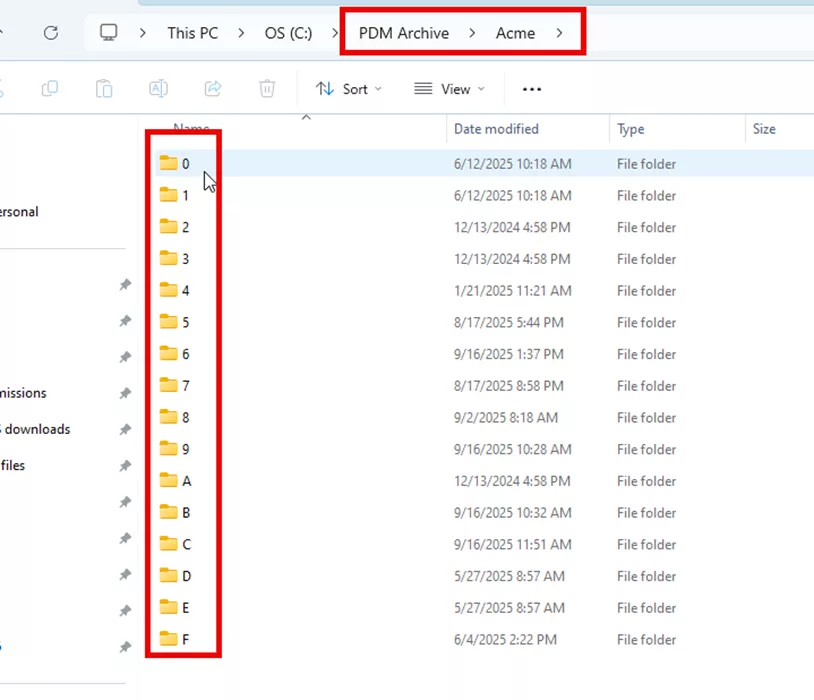Navigate to PDM Archive via the breadcrumb
This screenshot has height=700, width=814.
403,32
